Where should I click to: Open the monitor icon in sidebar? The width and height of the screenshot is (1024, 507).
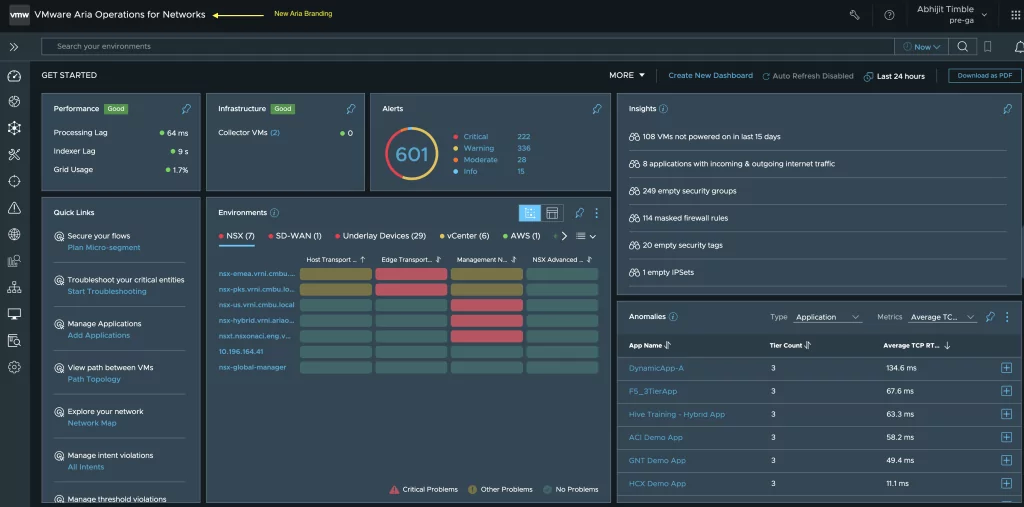click(14, 314)
